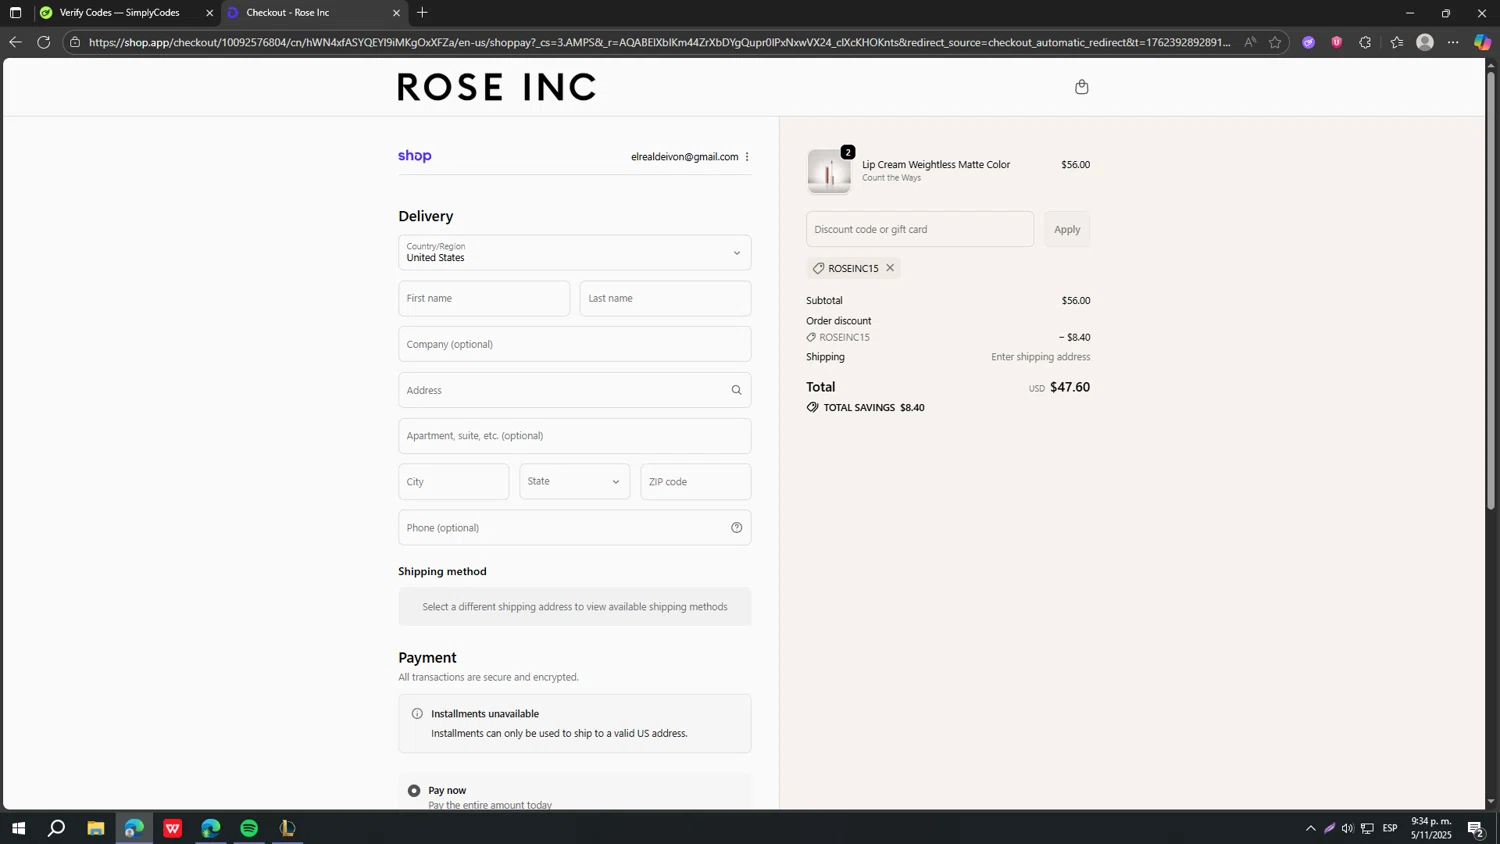Open the system tray hidden icons chevron
Viewport: 1500px width, 844px height.
coord(1310,828)
